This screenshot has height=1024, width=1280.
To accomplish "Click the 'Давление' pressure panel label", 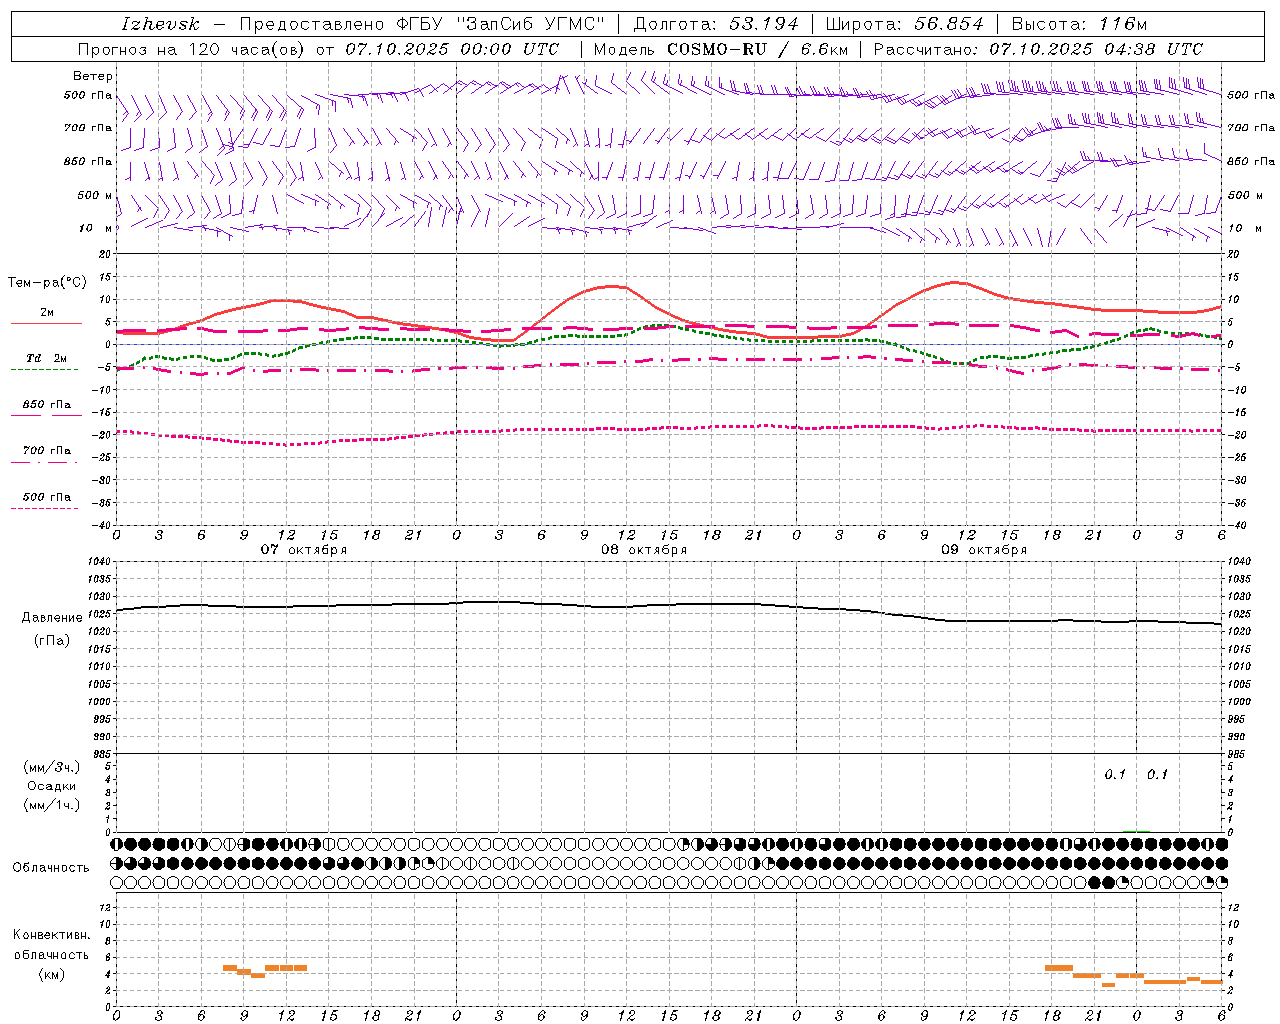I will [52, 618].
